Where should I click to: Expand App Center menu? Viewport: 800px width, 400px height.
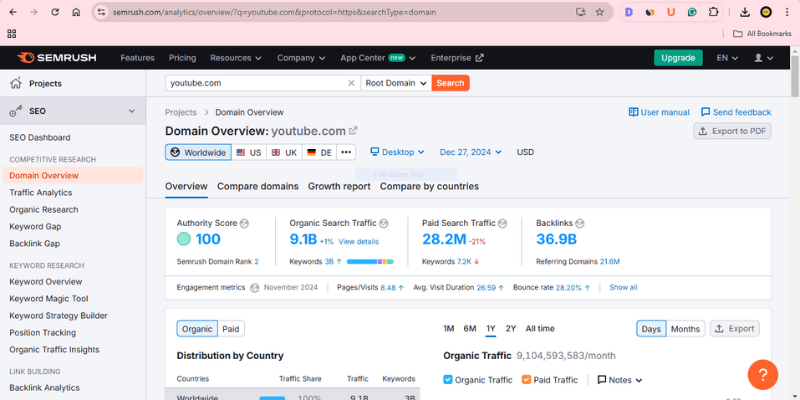tap(378, 58)
